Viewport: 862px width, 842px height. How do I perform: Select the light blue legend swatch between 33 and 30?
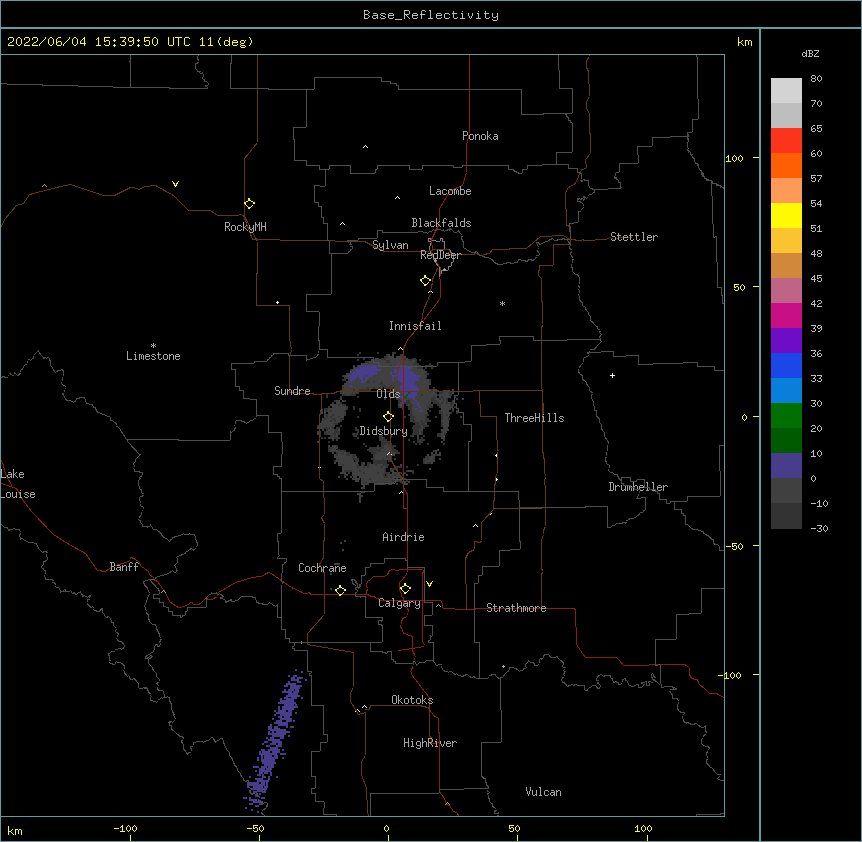pos(786,390)
